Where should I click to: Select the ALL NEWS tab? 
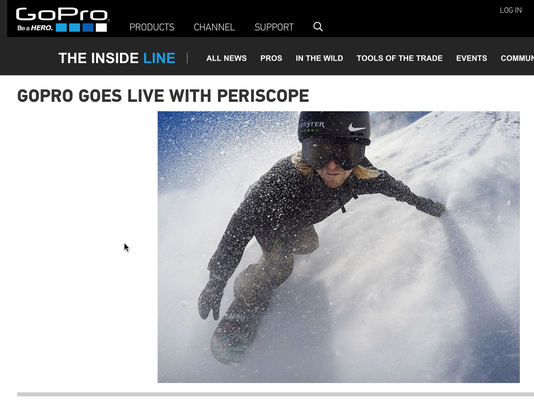226,58
